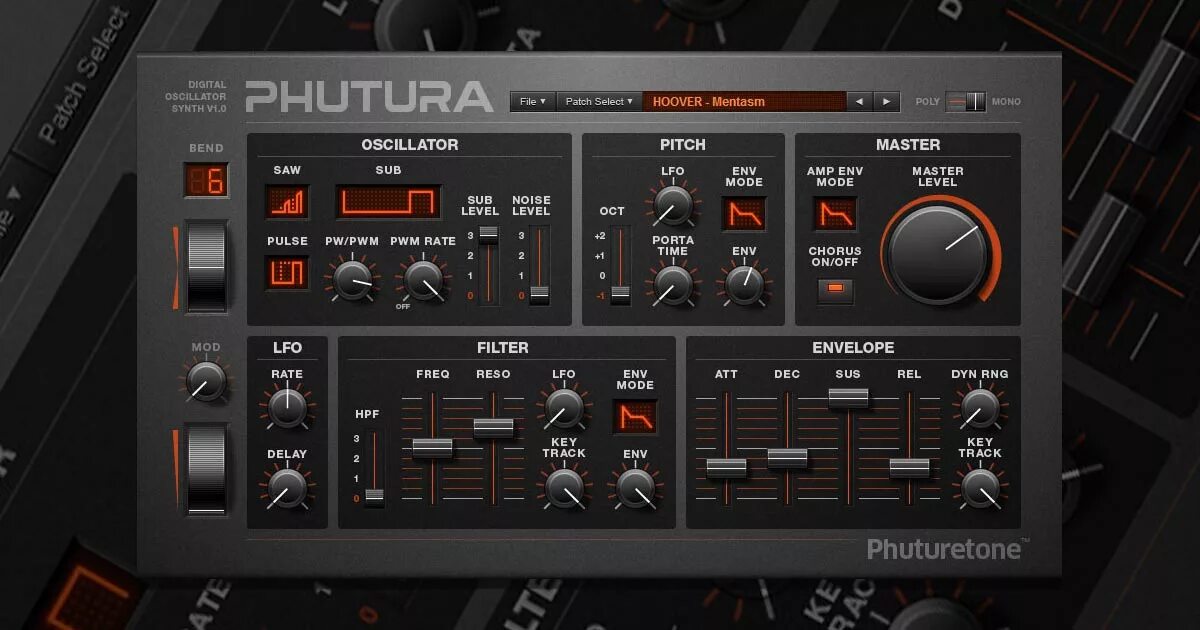Image resolution: width=1200 pixels, height=630 pixels.
Task: Flip the POLY/MONO switch
Action: 966,101
